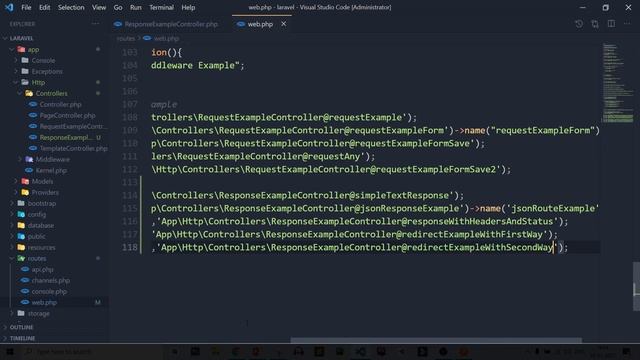Image resolution: width=640 pixels, height=360 pixels.
Task: Open the Help menu
Action: 188,7
